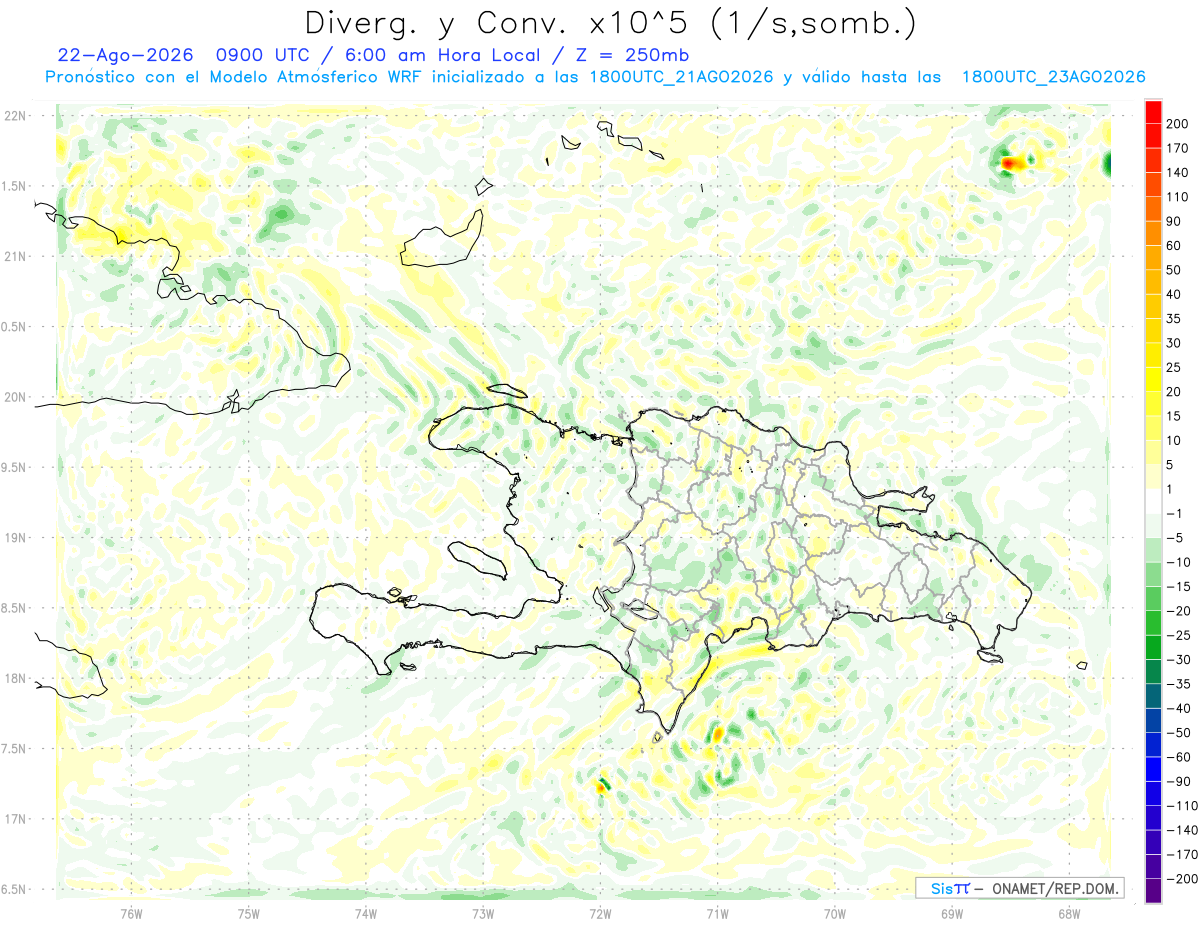
Task: Pick the red top segment of color scale
Action: click(x=1153, y=111)
